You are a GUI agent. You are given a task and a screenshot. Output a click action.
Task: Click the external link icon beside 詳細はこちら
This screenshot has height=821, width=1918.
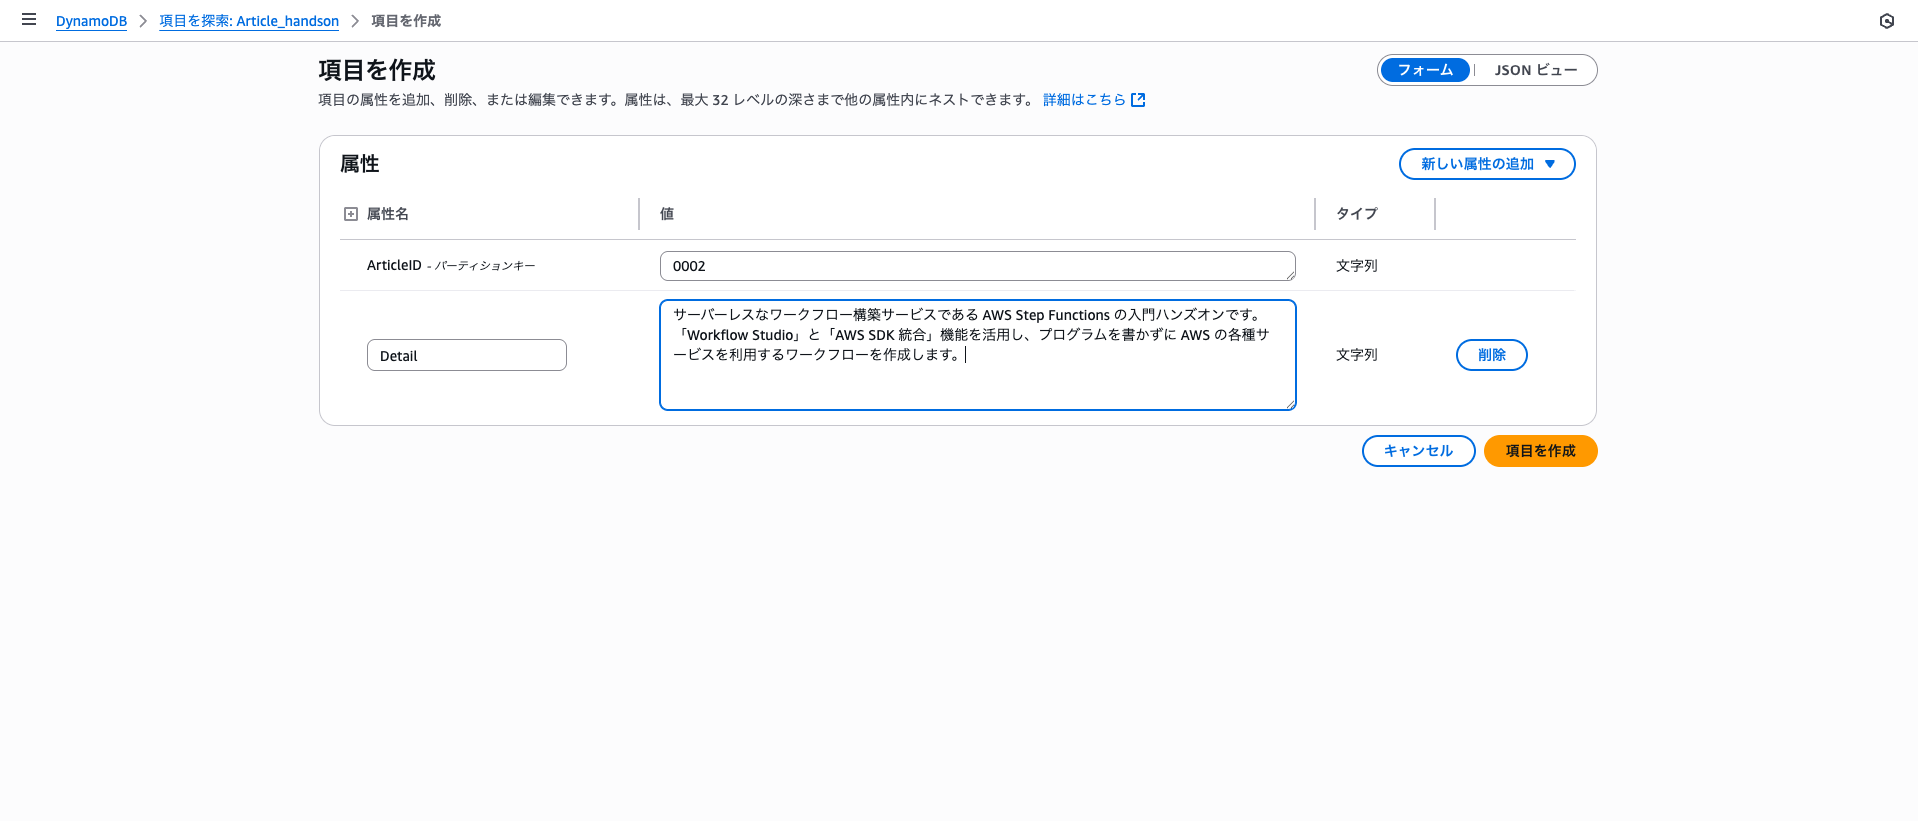[x=1138, y=100]
